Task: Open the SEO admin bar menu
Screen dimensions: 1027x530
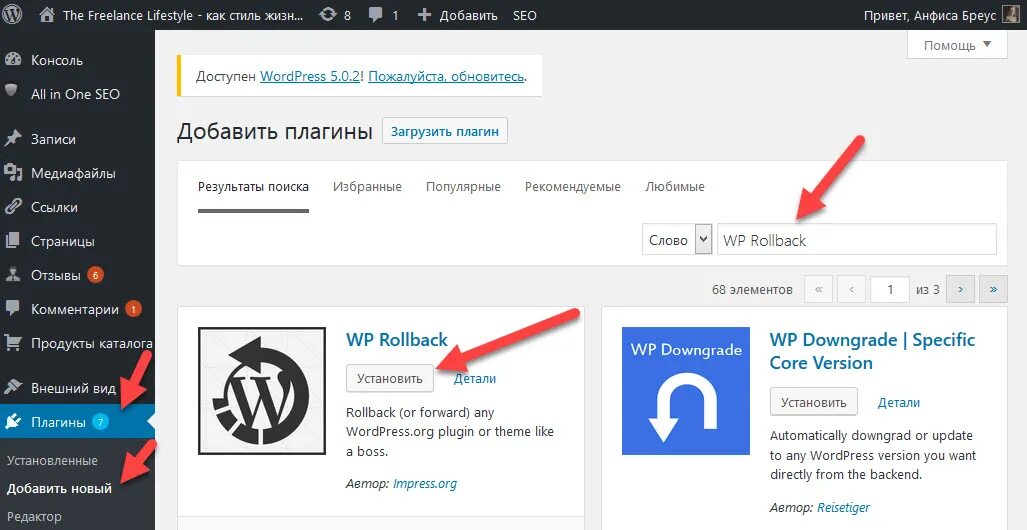Action: tap(525, 15)
